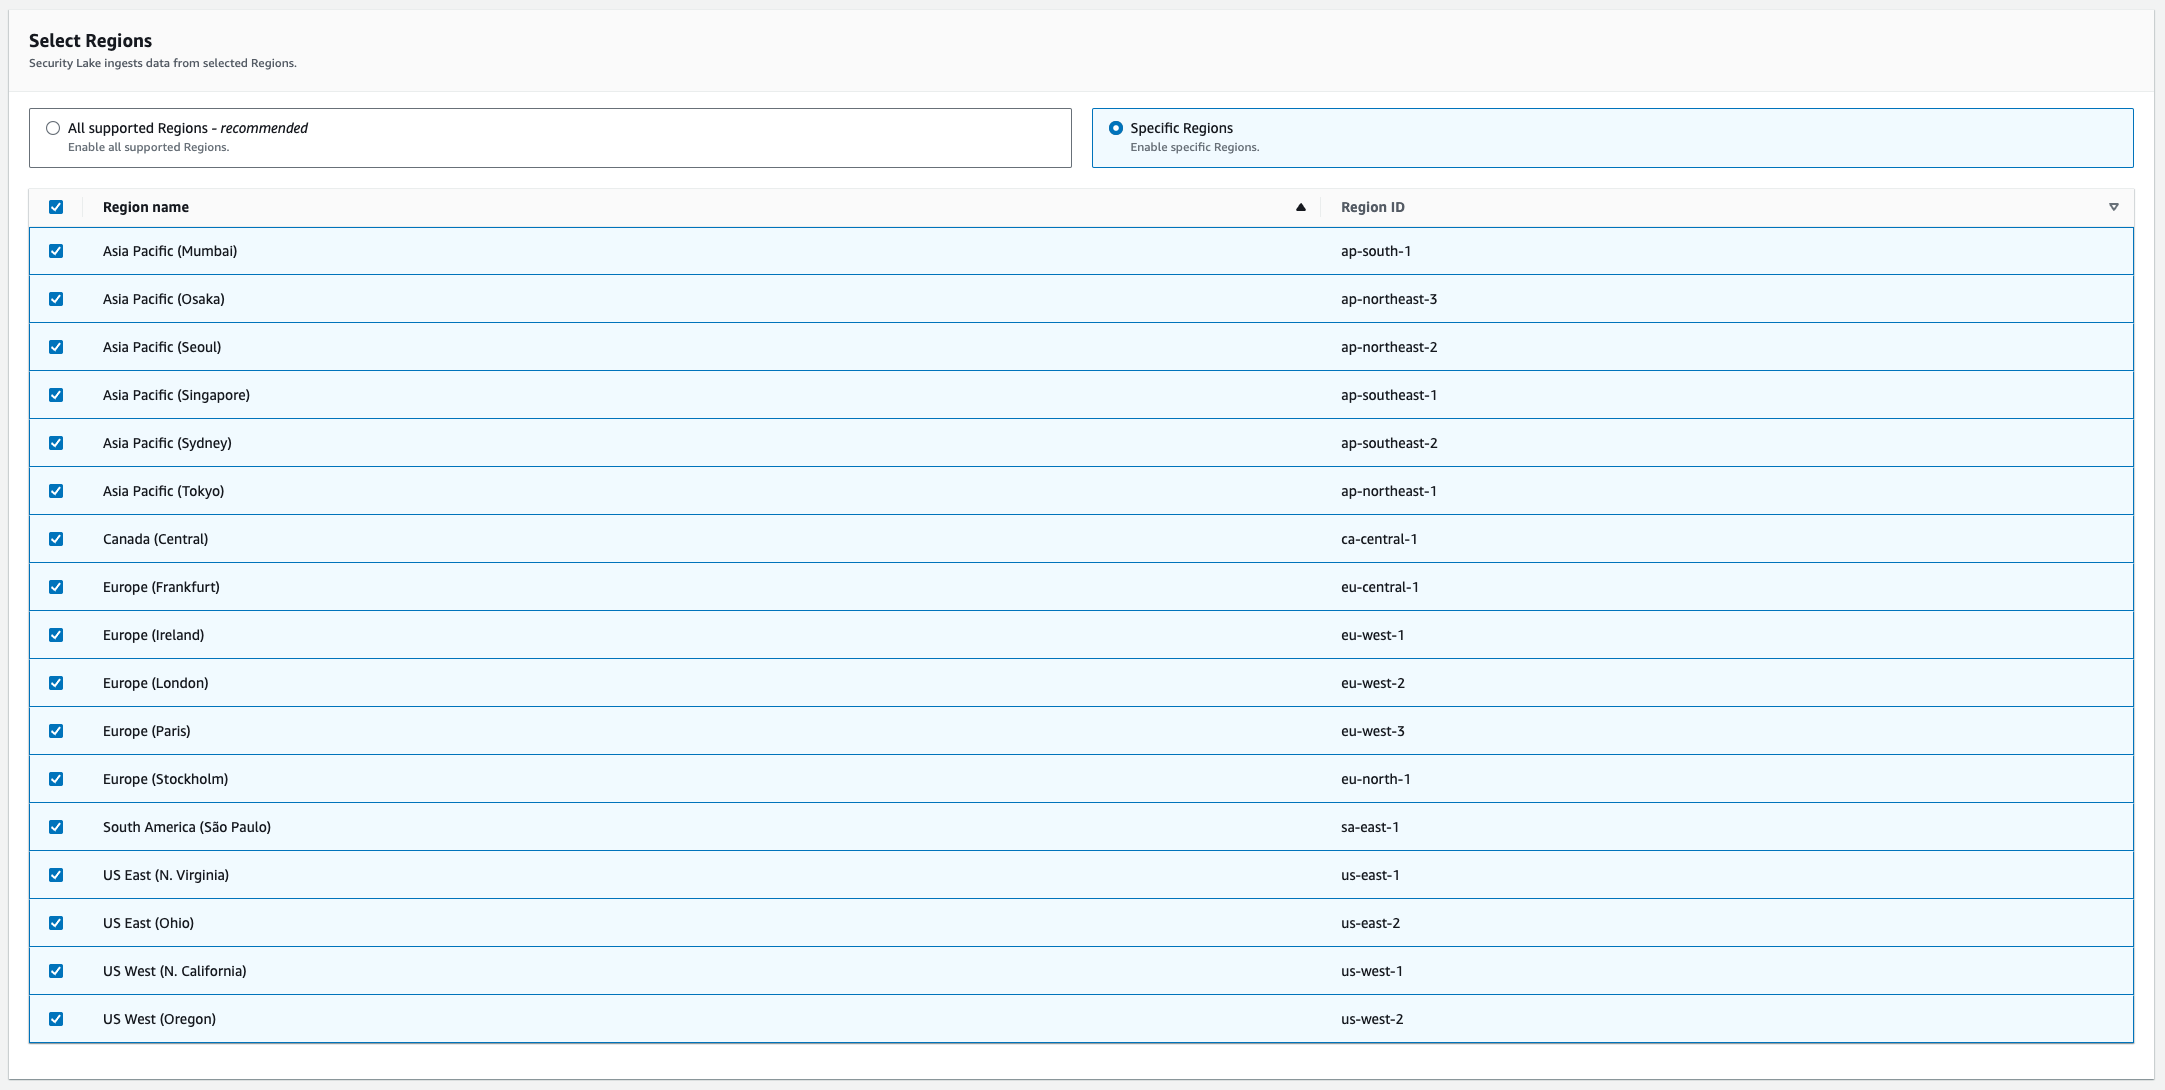This screenshot has height=1090, width=2165.
Task: Click the Asia Pacific (Sydney) region name
Action: point(167,443)
